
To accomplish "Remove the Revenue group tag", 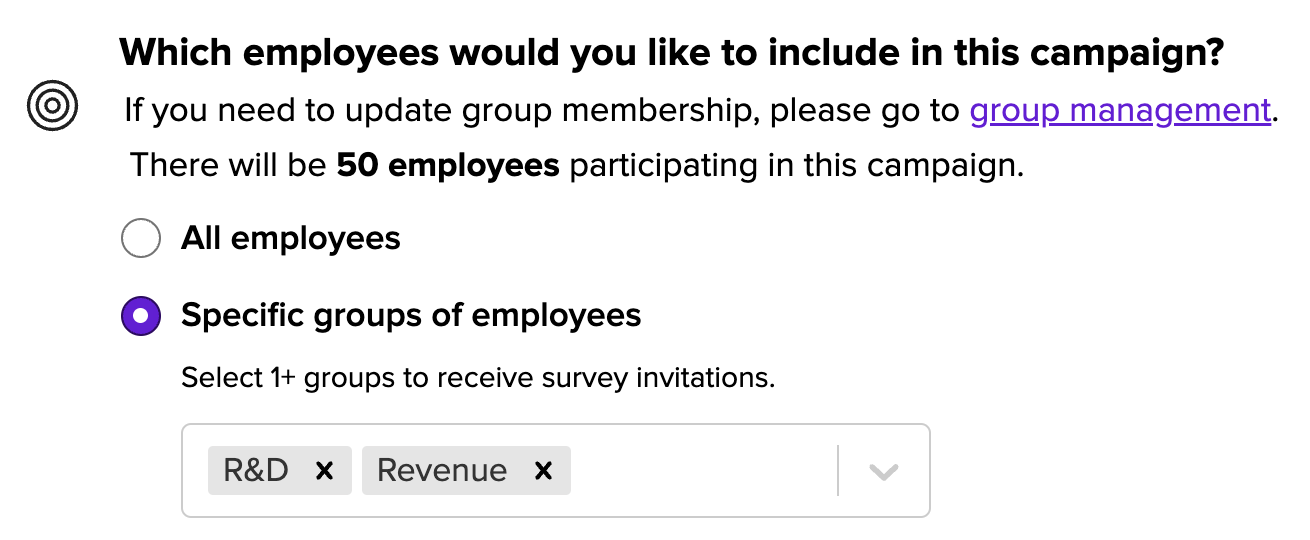I will pyautogui.click(x=543, y=470).
